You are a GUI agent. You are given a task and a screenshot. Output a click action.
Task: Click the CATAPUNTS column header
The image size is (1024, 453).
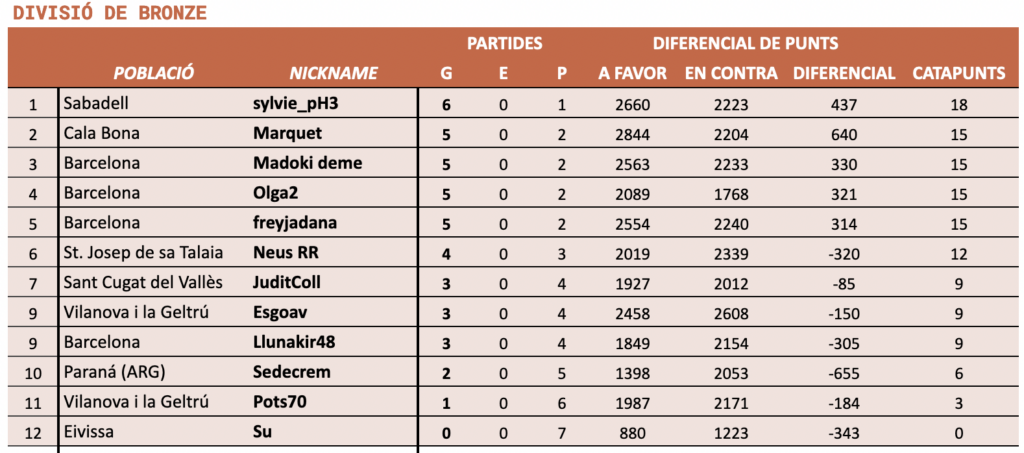click(959, 73)
